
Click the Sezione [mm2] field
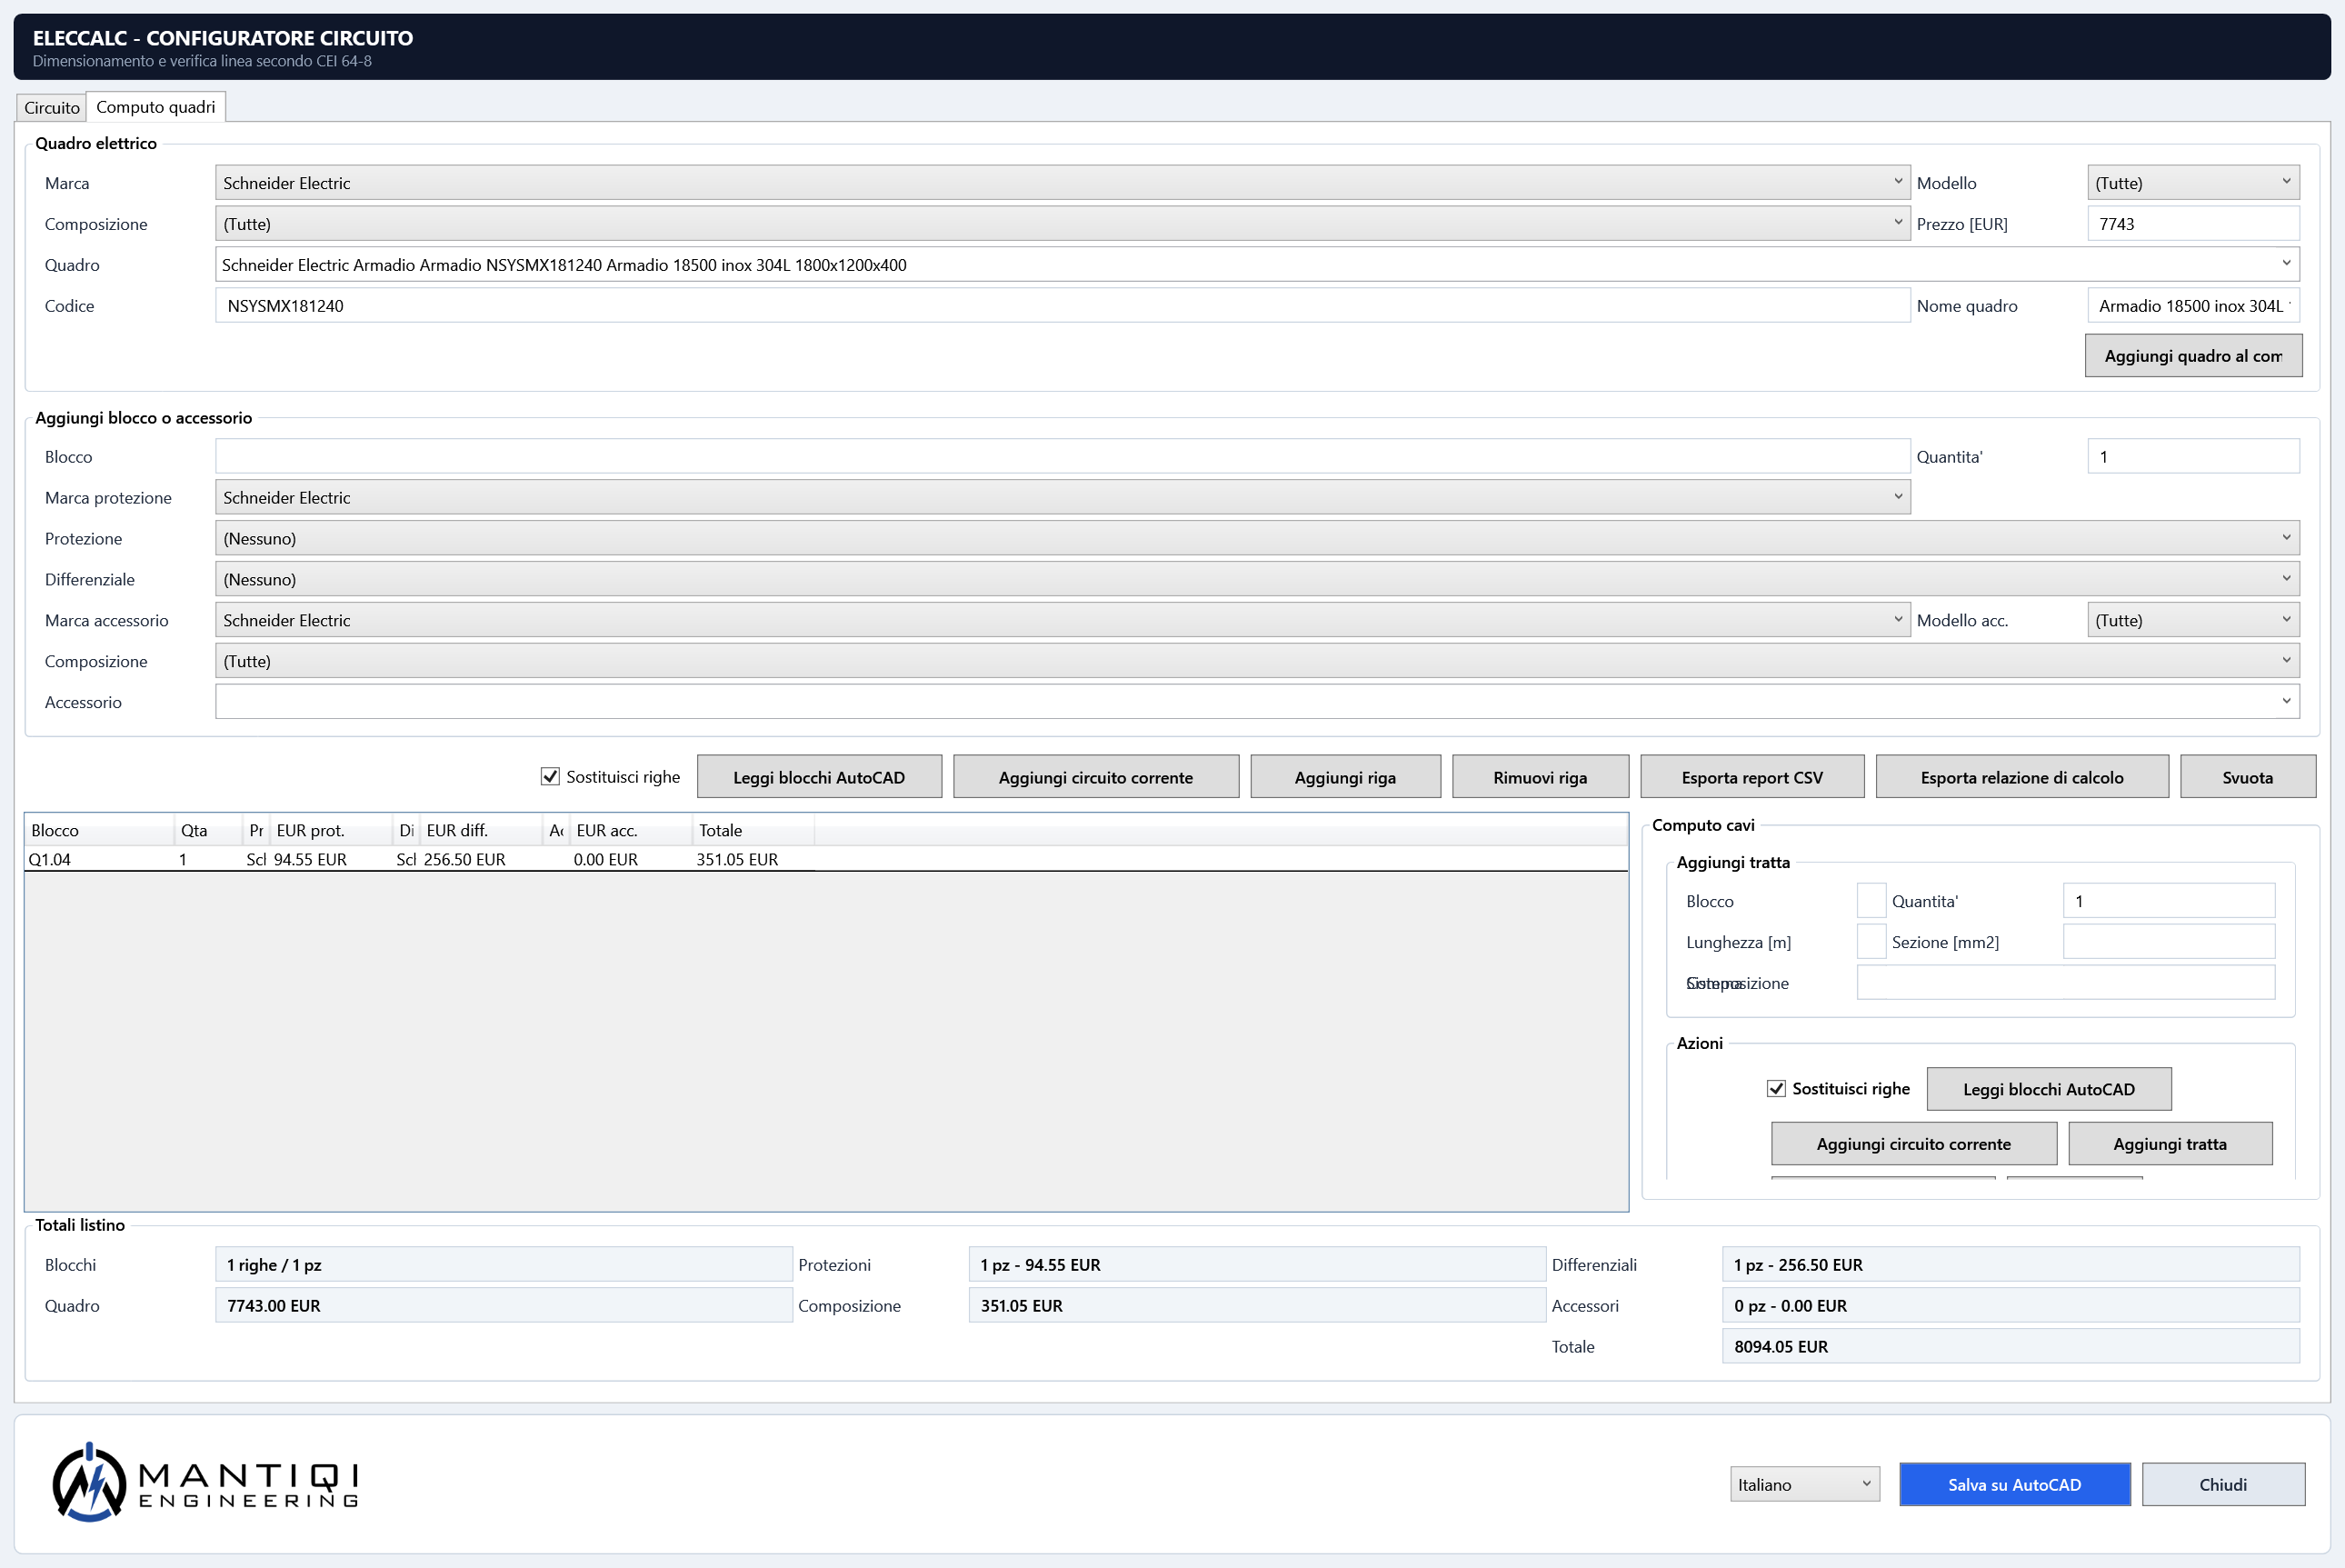[x=2168, y=942]
